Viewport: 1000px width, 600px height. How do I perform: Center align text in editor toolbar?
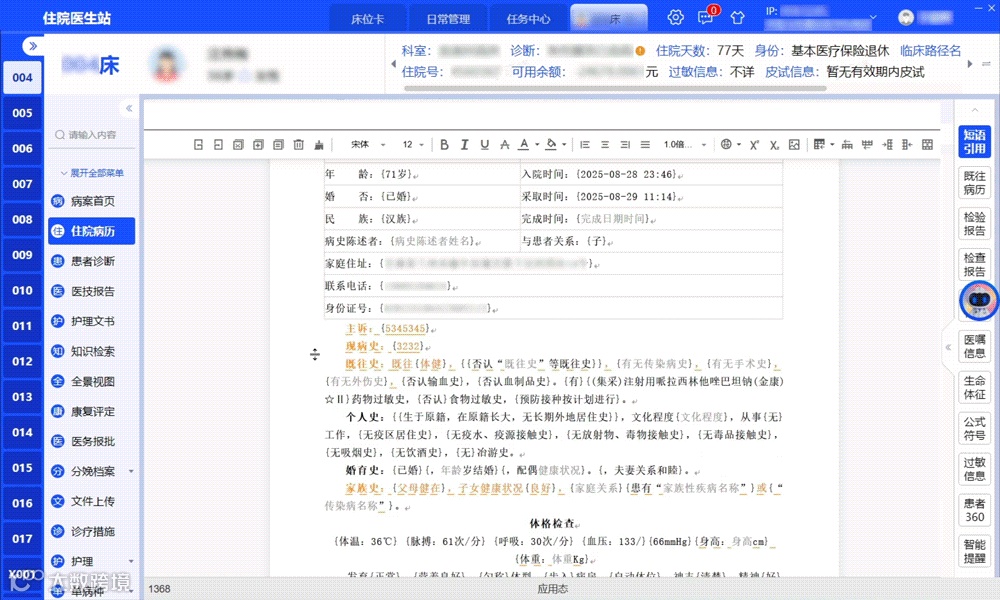tap(605, 145)
